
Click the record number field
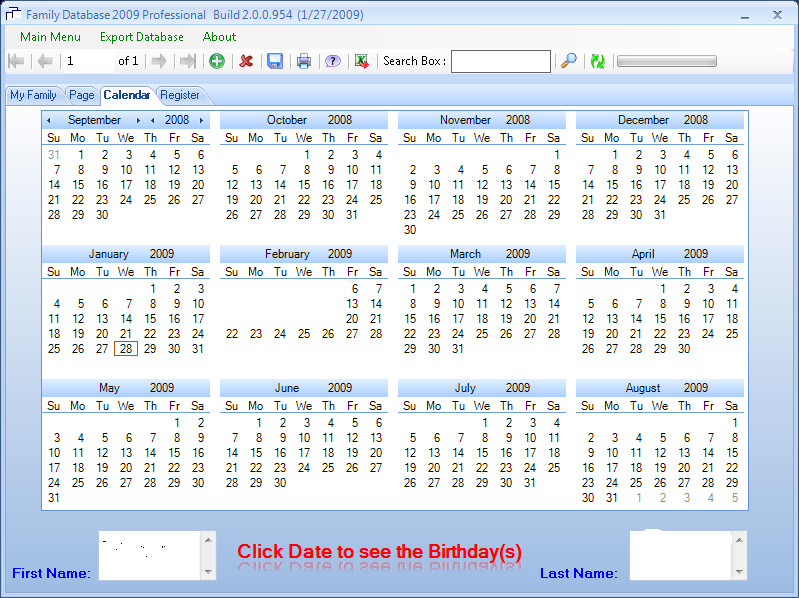click(x=88, y=62)
